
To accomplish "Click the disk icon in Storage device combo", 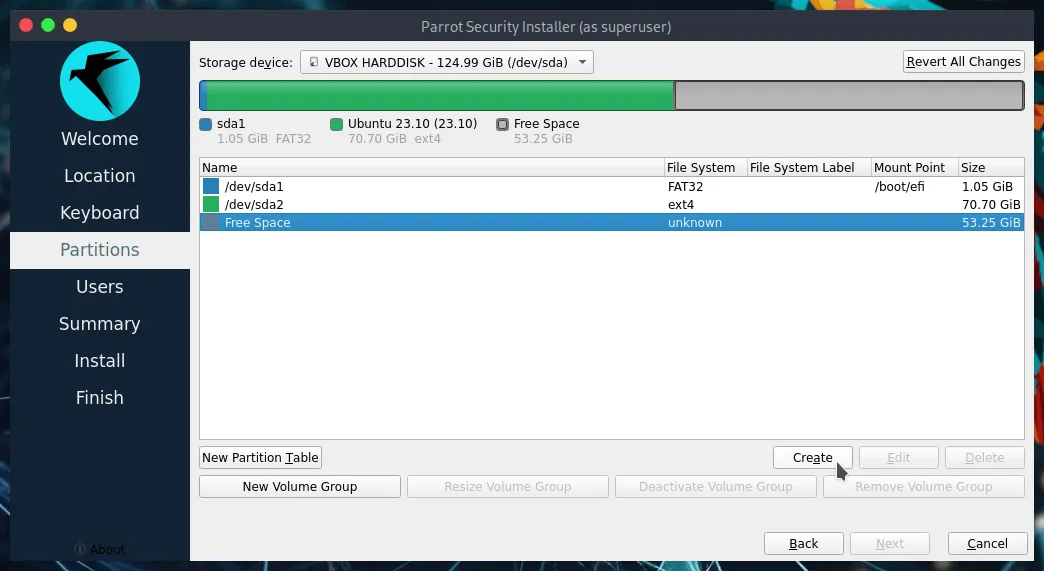I will (x=314, y=62).
